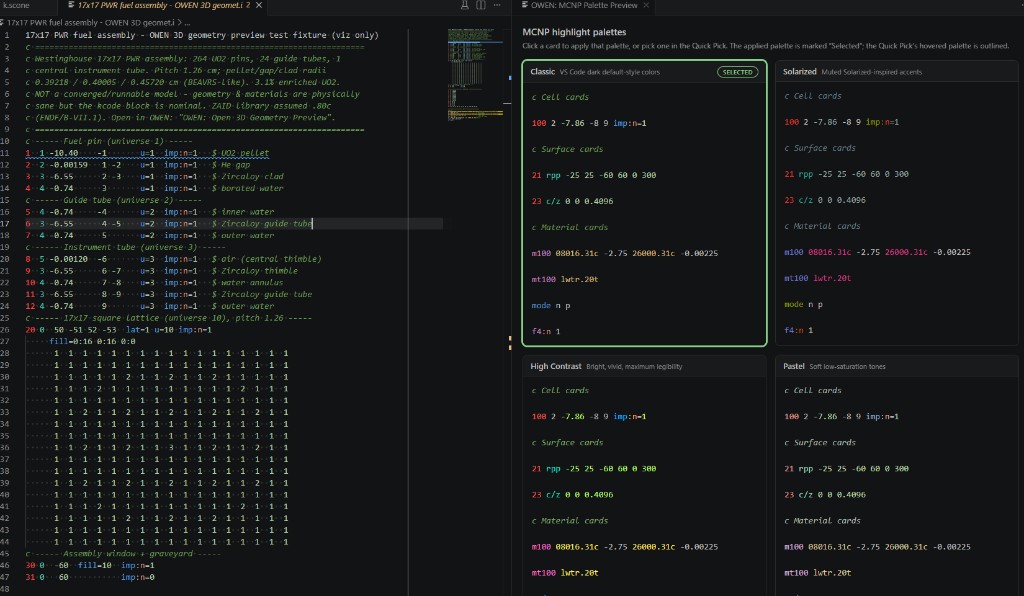The image size is (1024, 596).
Task: Click the file icon on the fuel assembly tab
Action: 71,5
